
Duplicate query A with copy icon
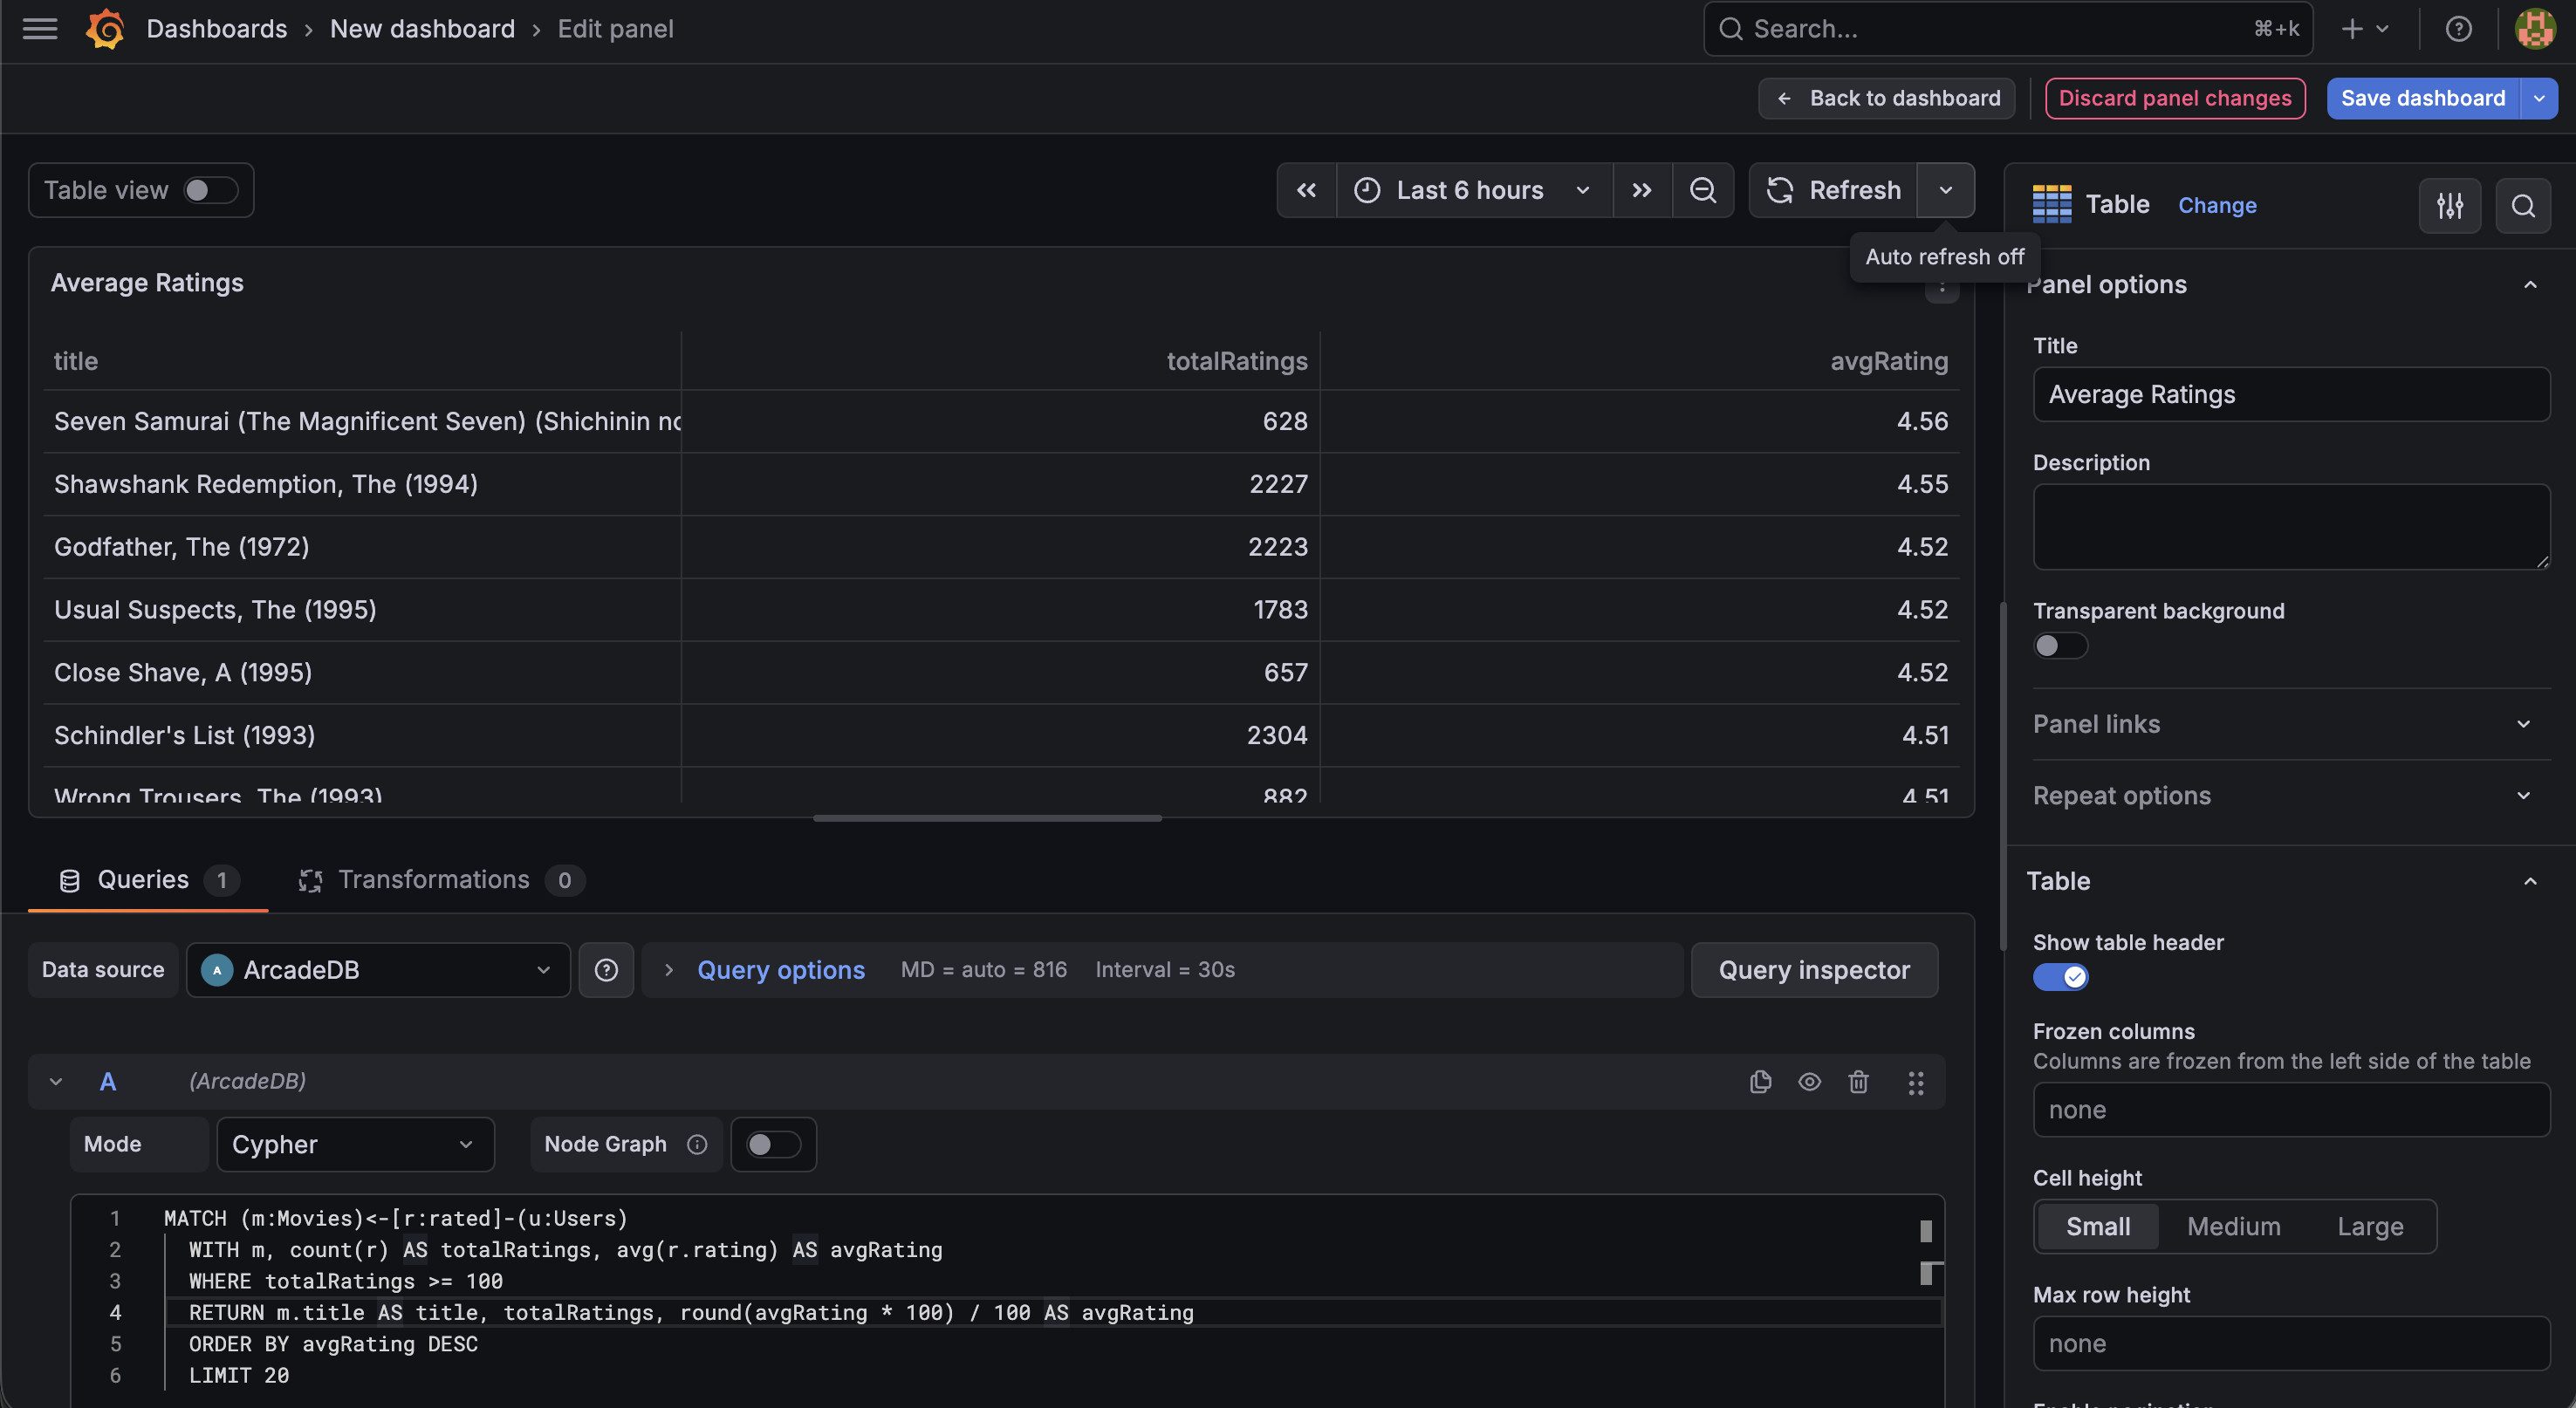coord(1760,1082)
